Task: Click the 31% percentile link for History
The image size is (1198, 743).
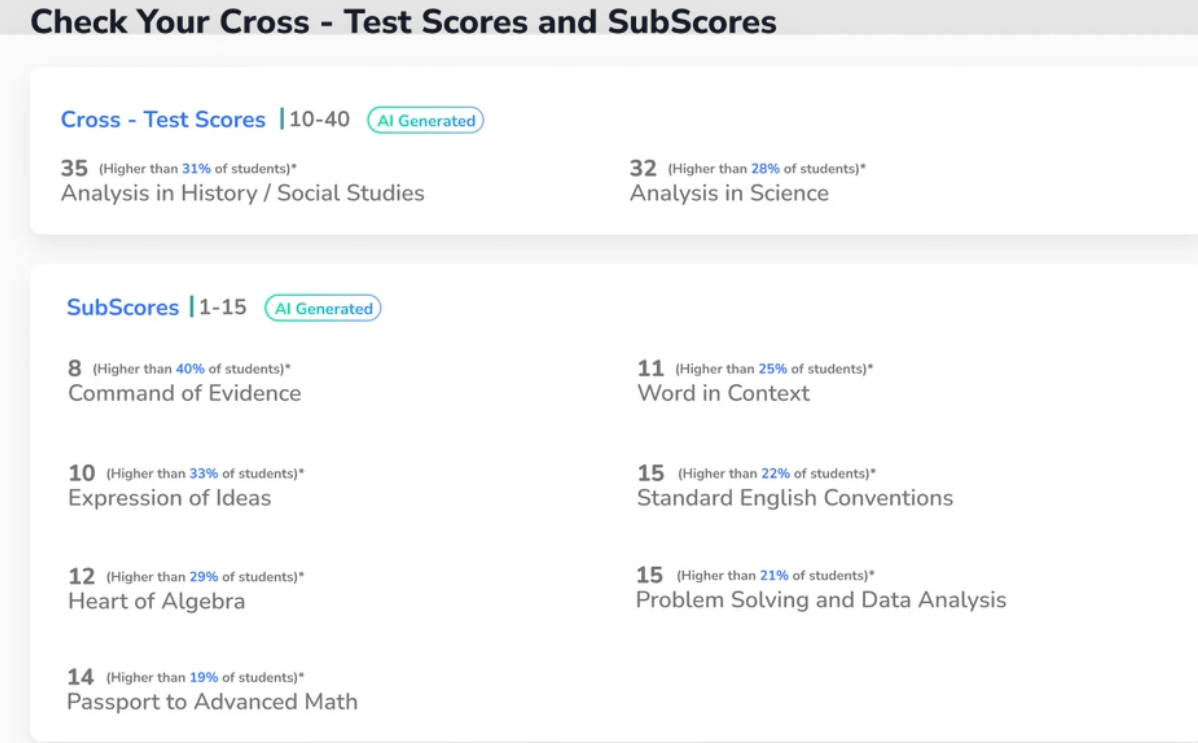Action: tap(196, 169)
